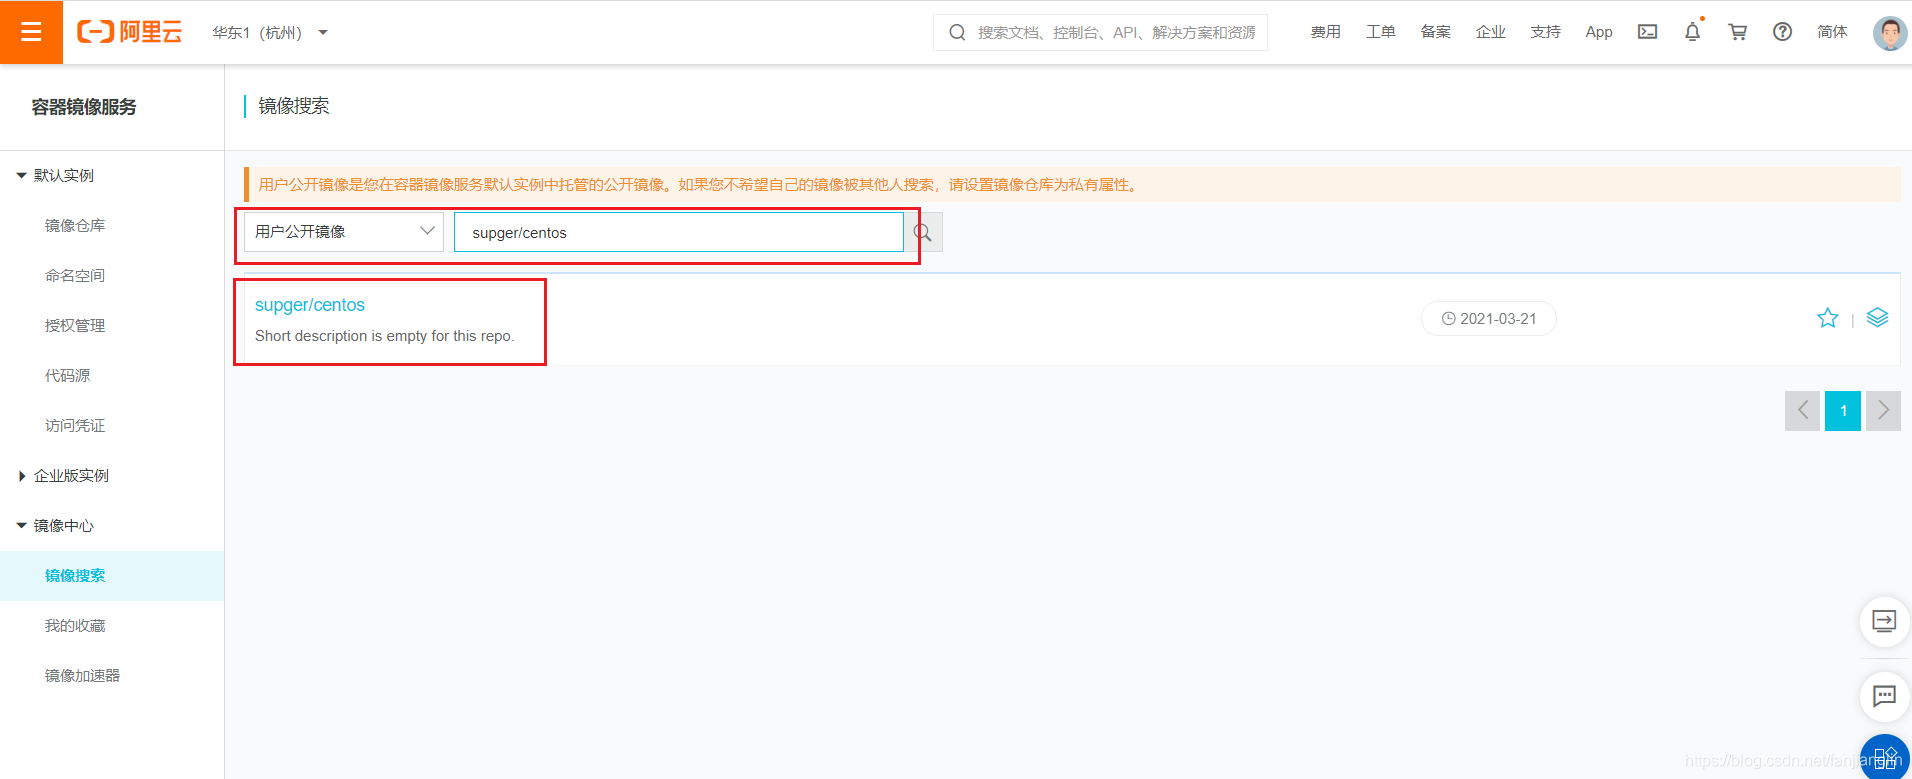Open the 支持 menu
1912x779 pixels.
coord(1546,32)
